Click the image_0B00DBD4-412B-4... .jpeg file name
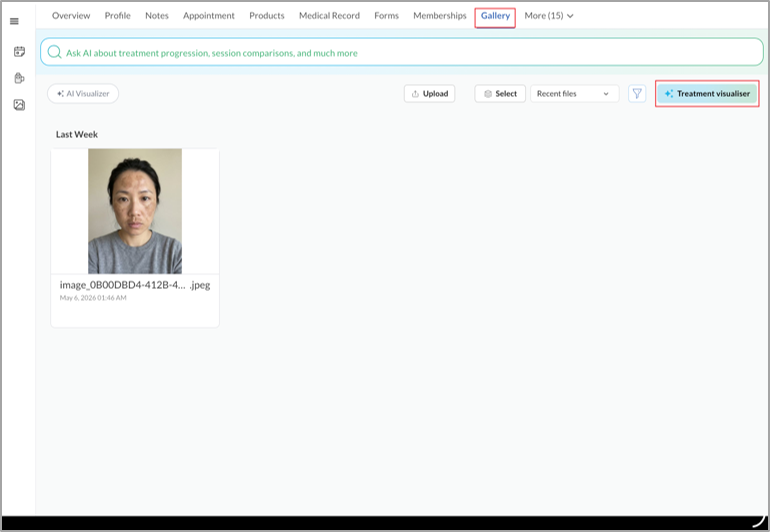The width and height of the screenshot is (770, 532). tap(135, 285)
